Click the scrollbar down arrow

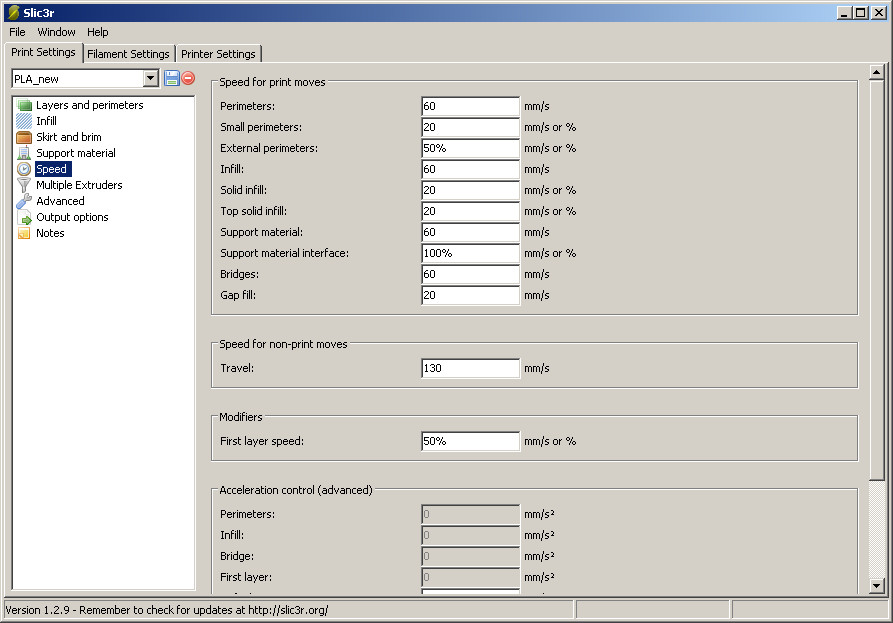[876, 586]
